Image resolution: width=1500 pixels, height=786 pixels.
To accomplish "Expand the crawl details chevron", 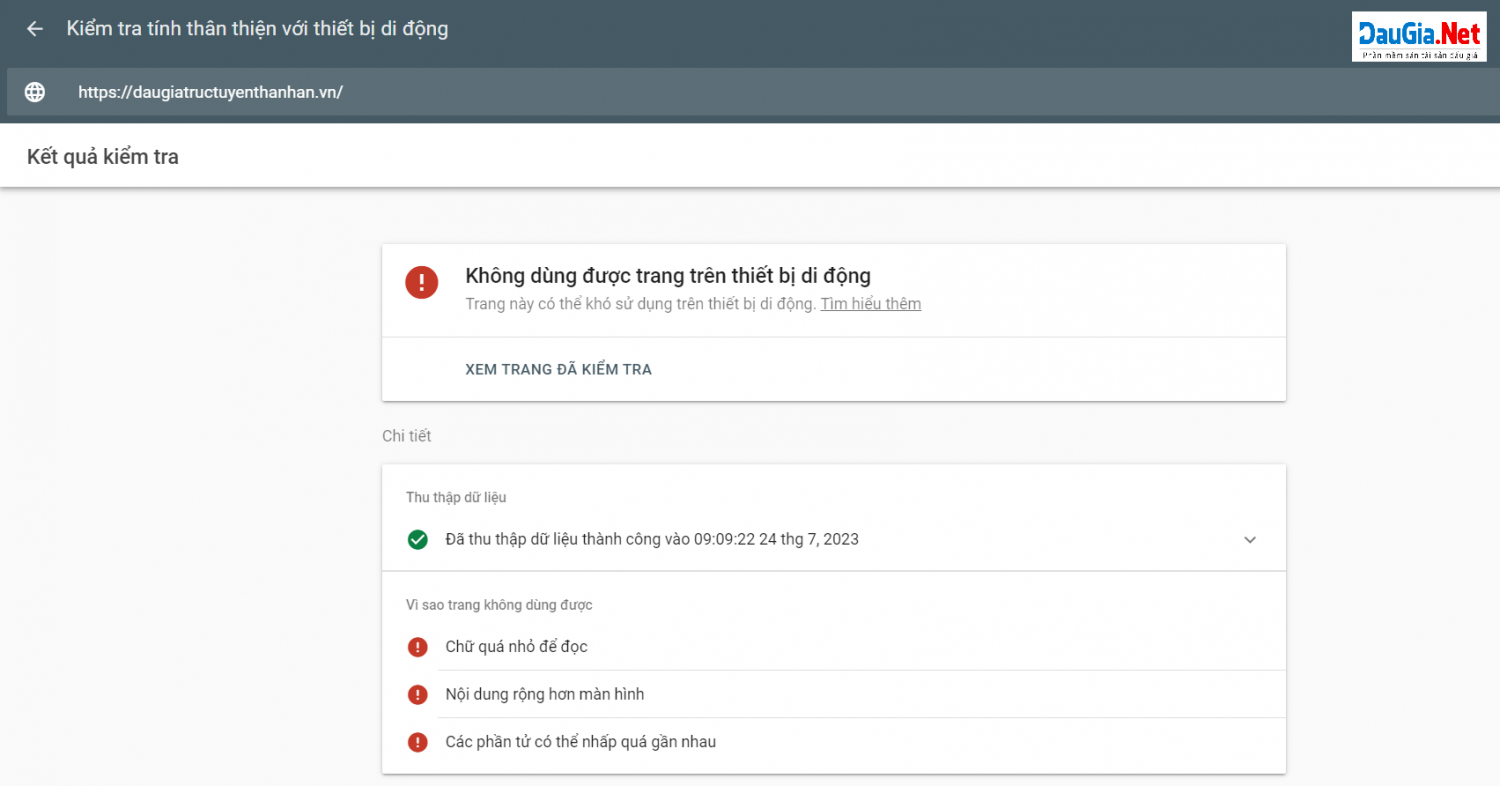I will (x=1249, y=539).
